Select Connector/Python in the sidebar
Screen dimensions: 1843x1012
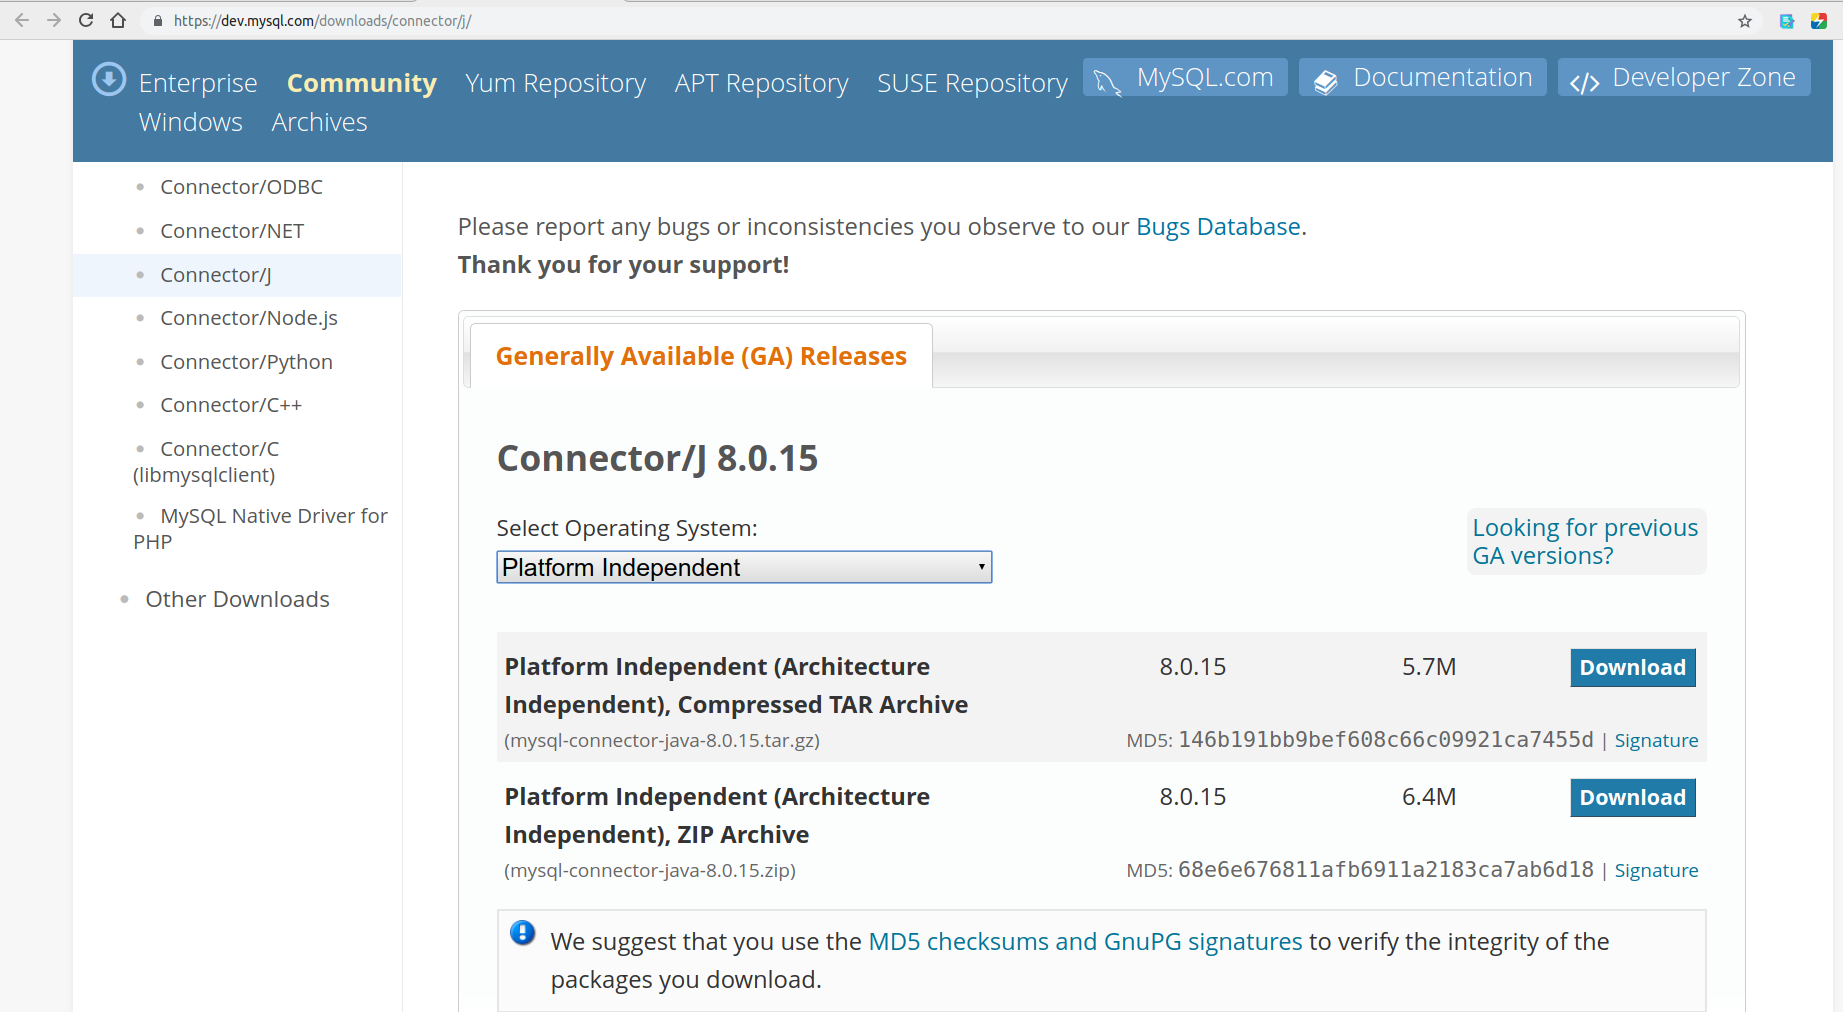coord(246,362)
